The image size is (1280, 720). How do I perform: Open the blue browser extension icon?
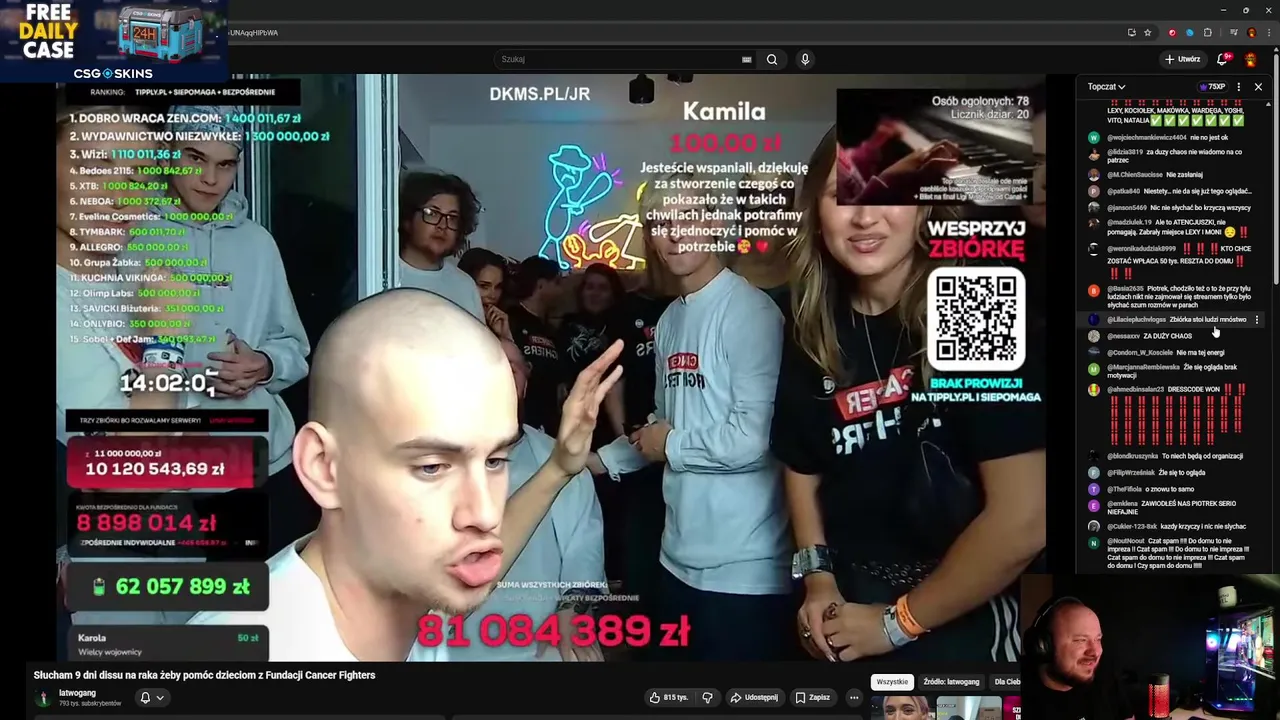click(1189, 32)
